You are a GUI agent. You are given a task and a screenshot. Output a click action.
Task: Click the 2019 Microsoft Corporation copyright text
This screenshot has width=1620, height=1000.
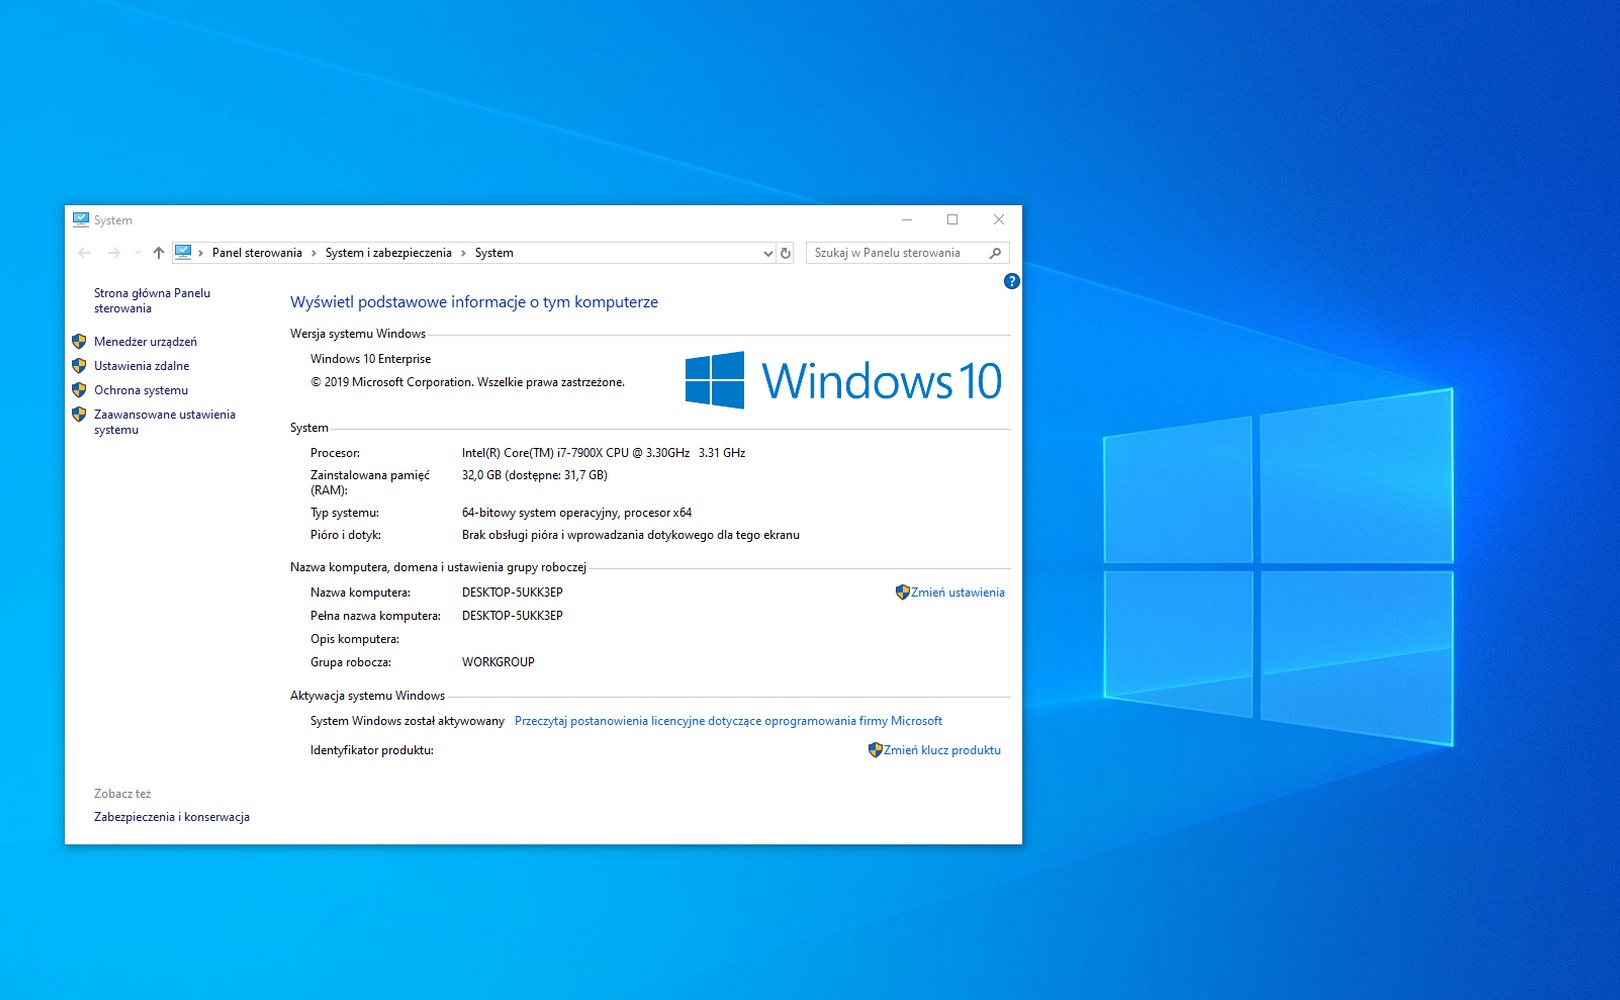467,382
